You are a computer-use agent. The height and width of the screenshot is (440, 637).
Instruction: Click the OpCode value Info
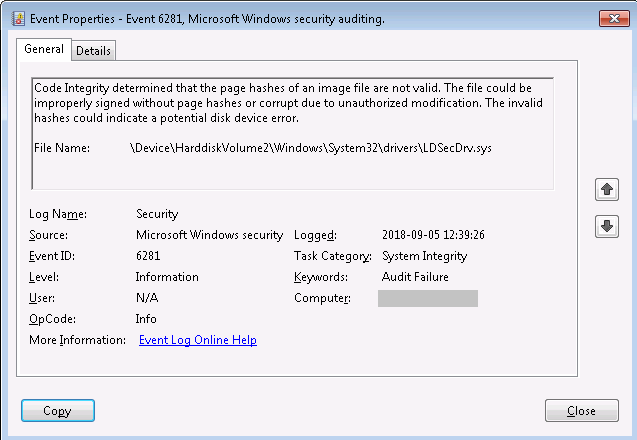tap(146, 319)
